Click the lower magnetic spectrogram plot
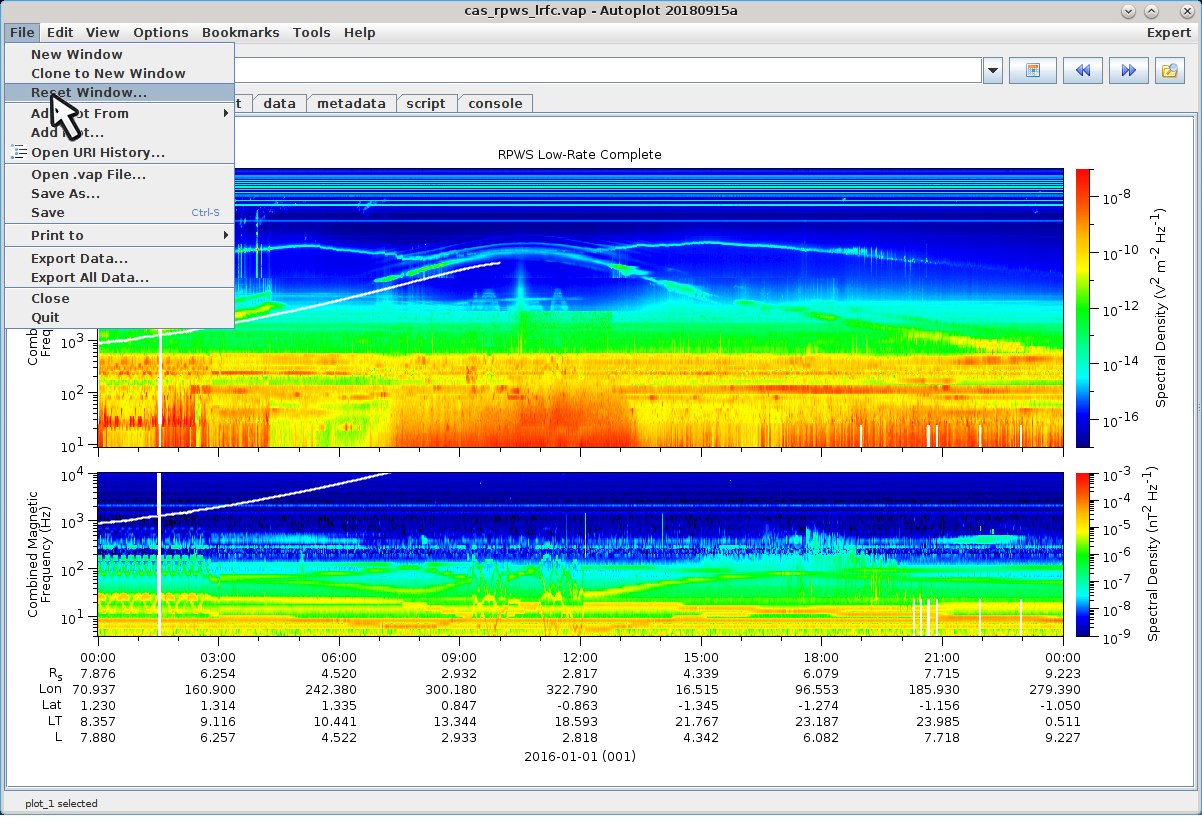1202x825 pixels. (x=580, y=554)
